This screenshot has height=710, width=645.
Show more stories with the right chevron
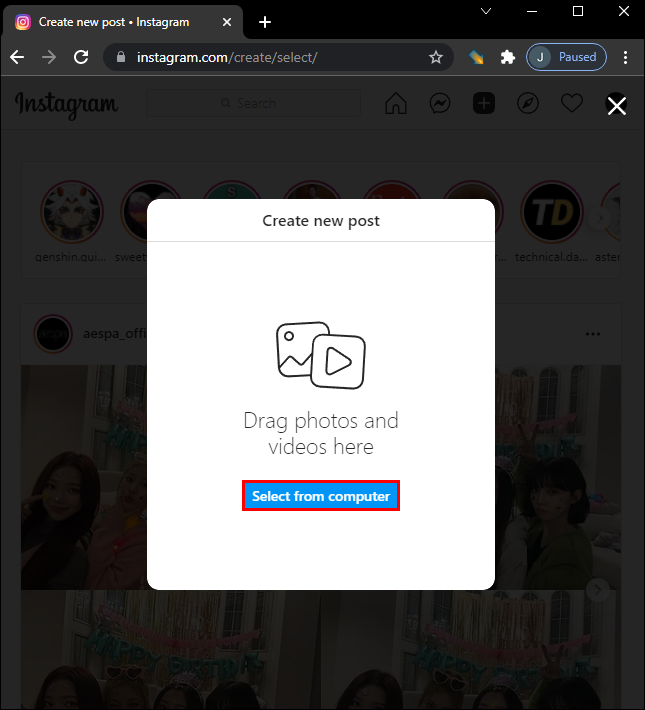(x=599, y=218)
